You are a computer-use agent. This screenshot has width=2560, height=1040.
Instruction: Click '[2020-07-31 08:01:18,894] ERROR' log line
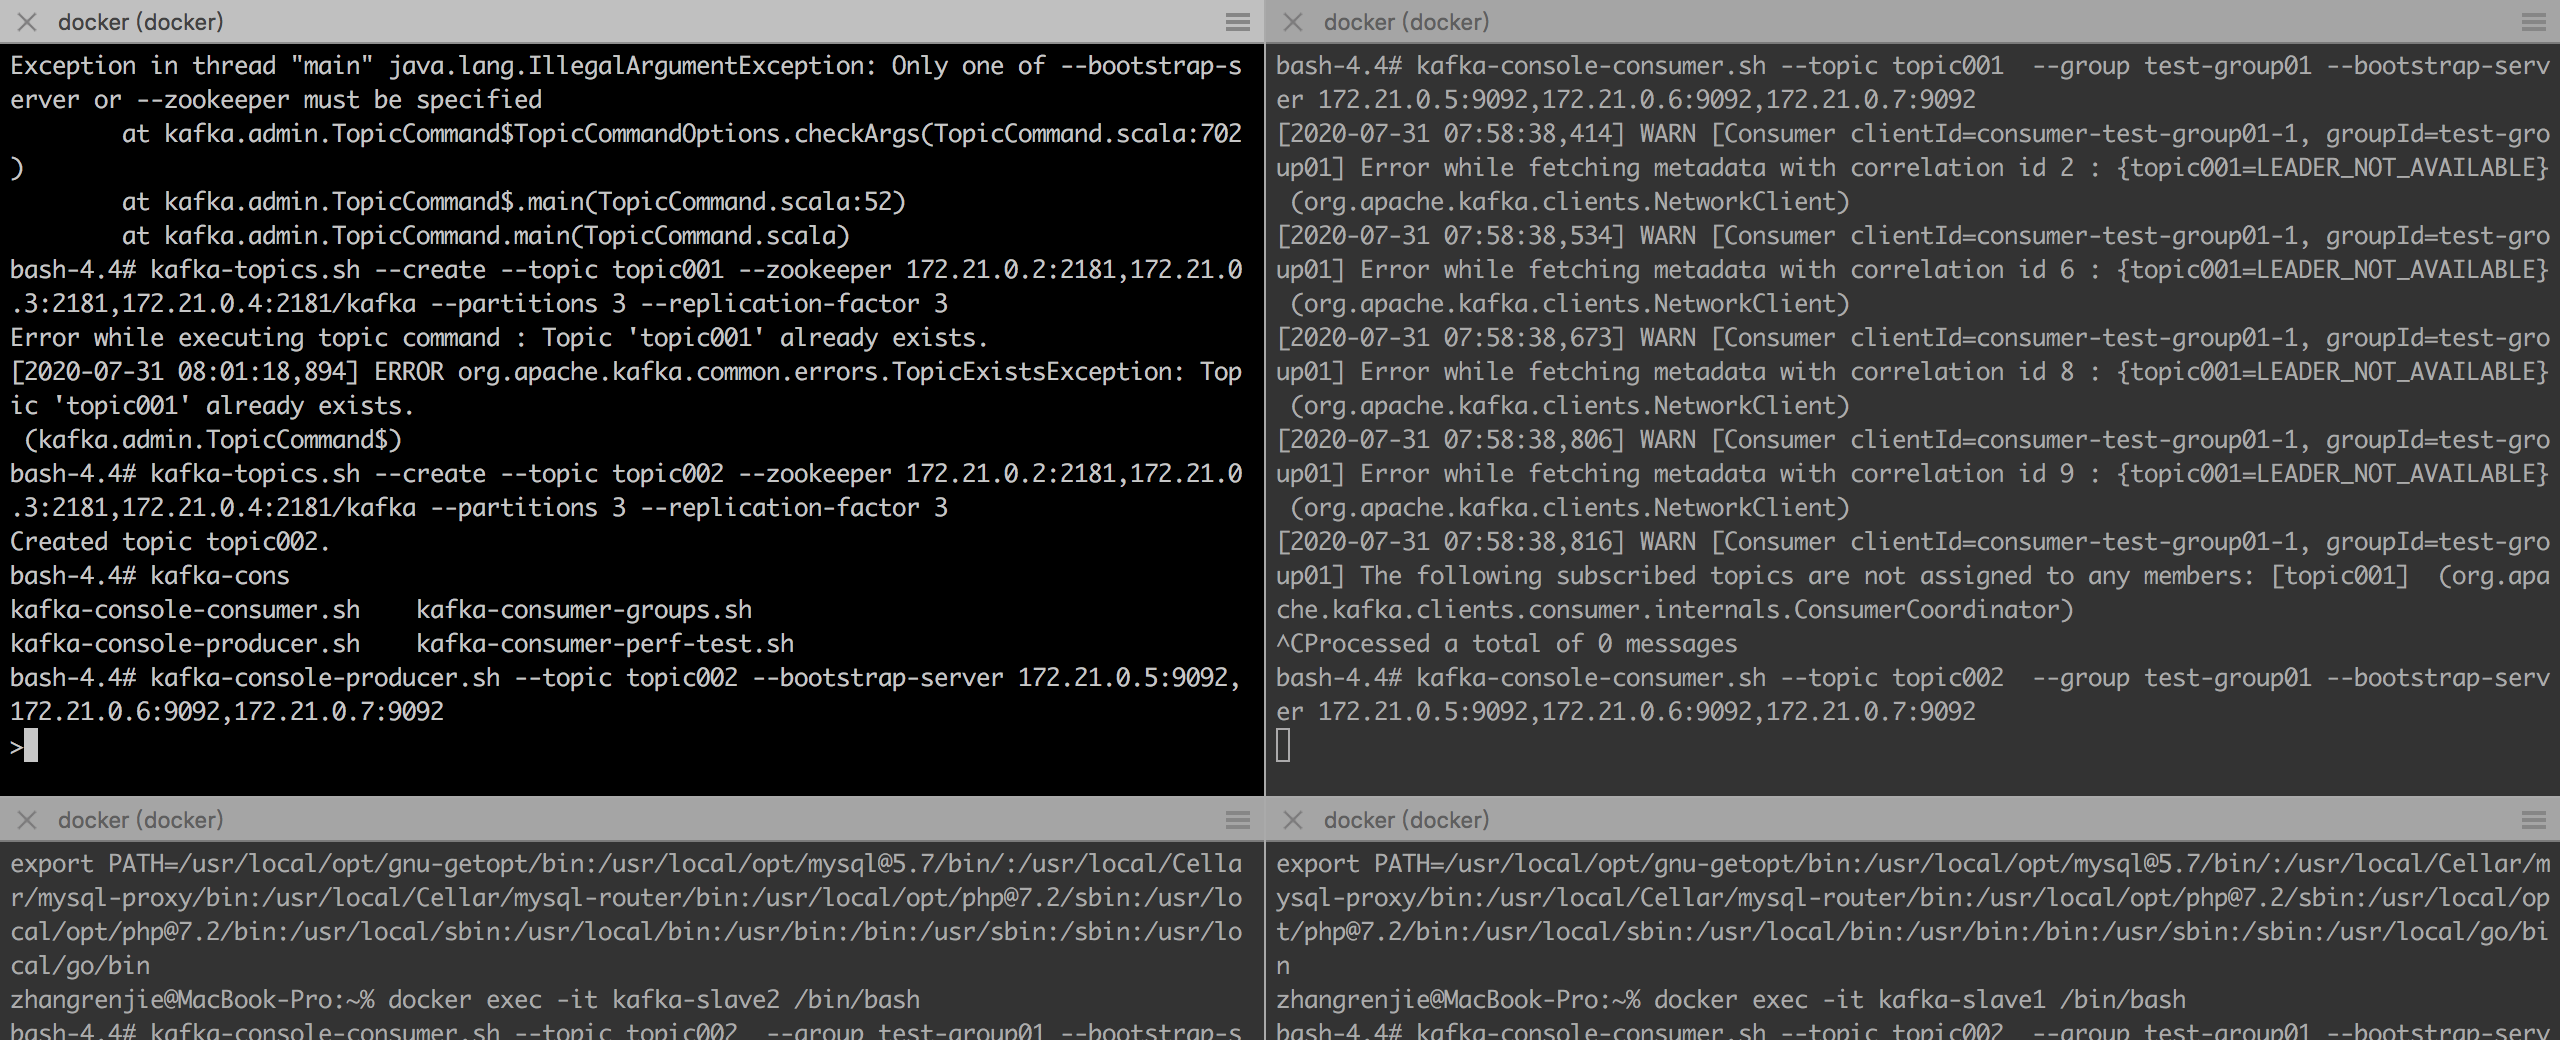tap(626, 372)
